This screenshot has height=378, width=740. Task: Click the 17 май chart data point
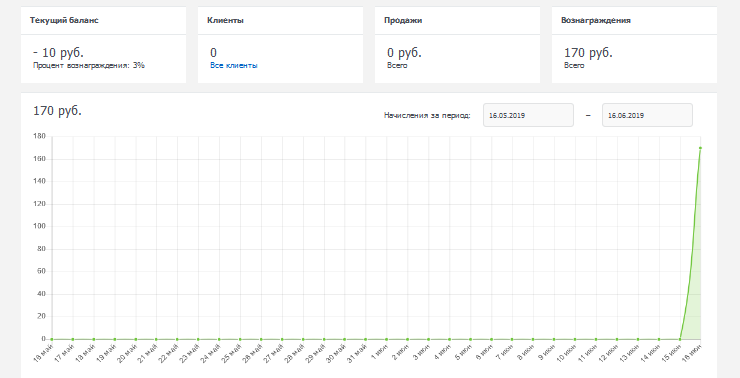point(73,339)
